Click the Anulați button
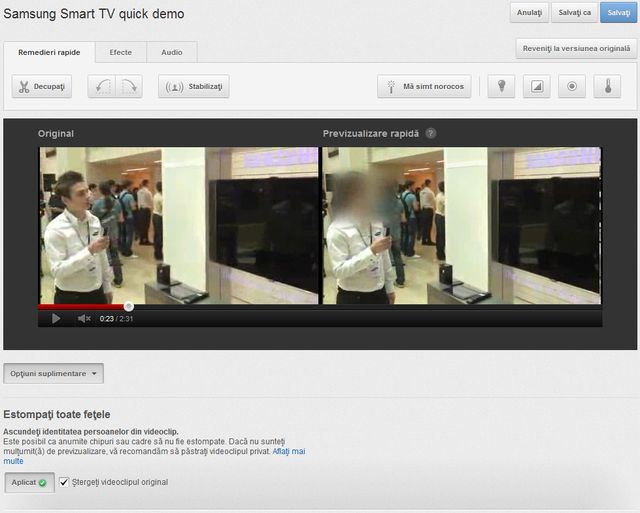 529,13
